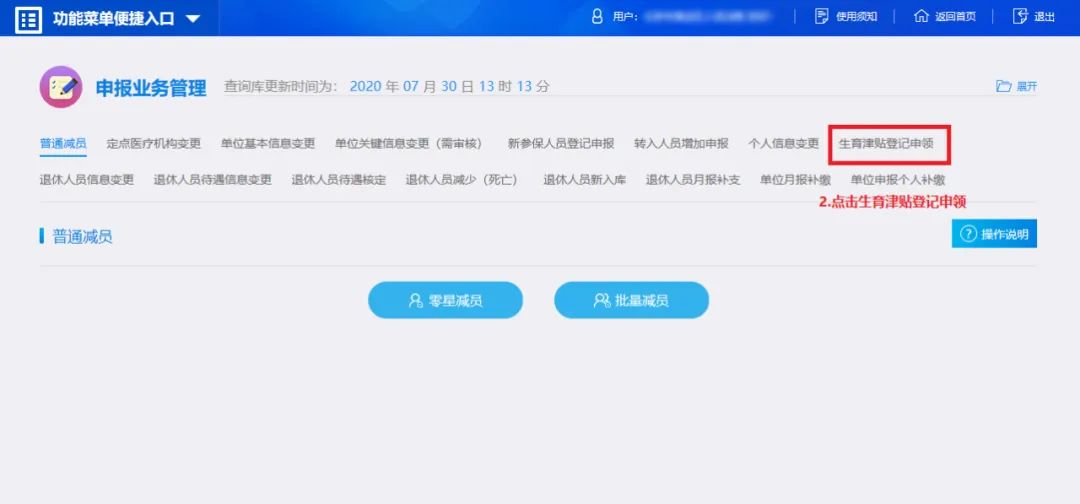1080x504 pixels.
Task: Click the user profile icon
Action: pyautogui.click(x=597, y=17)
